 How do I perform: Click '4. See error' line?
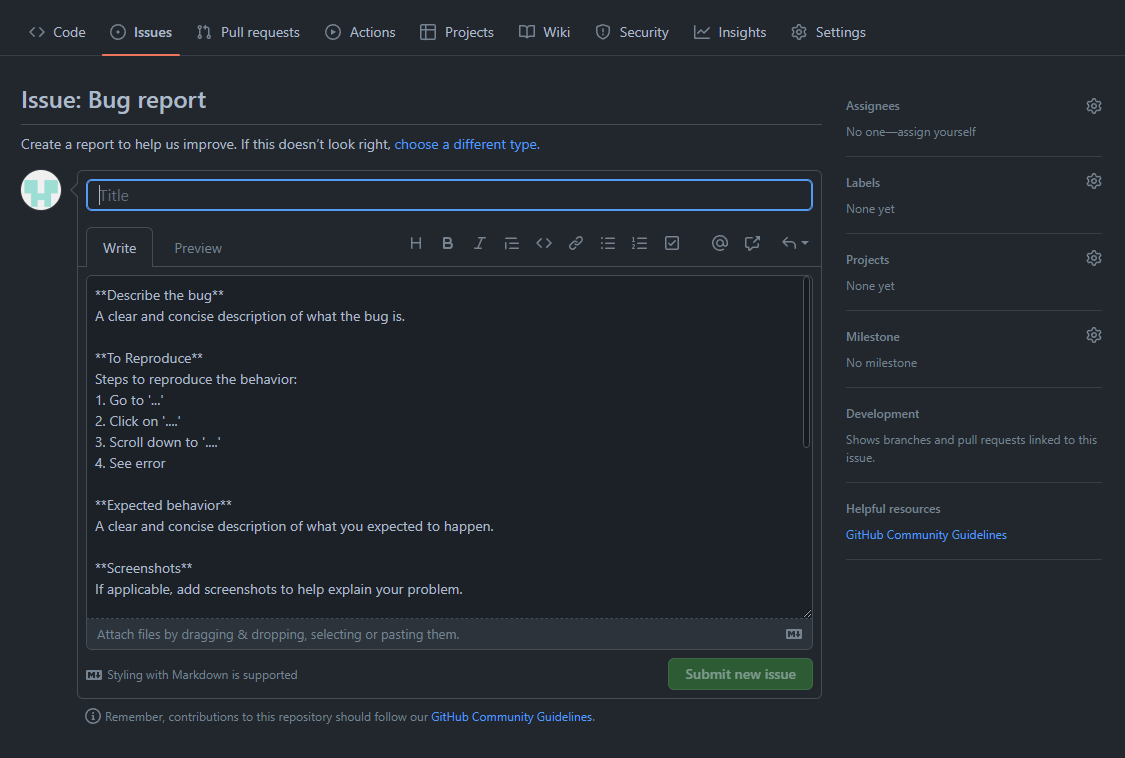130,464
